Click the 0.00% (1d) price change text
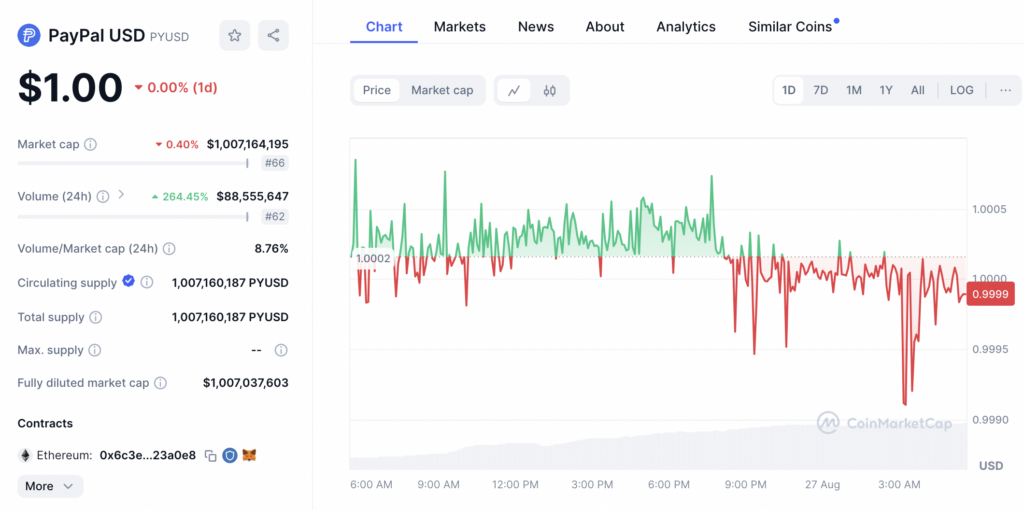This screenshot has width=1024, height=510. coord(182,88)
